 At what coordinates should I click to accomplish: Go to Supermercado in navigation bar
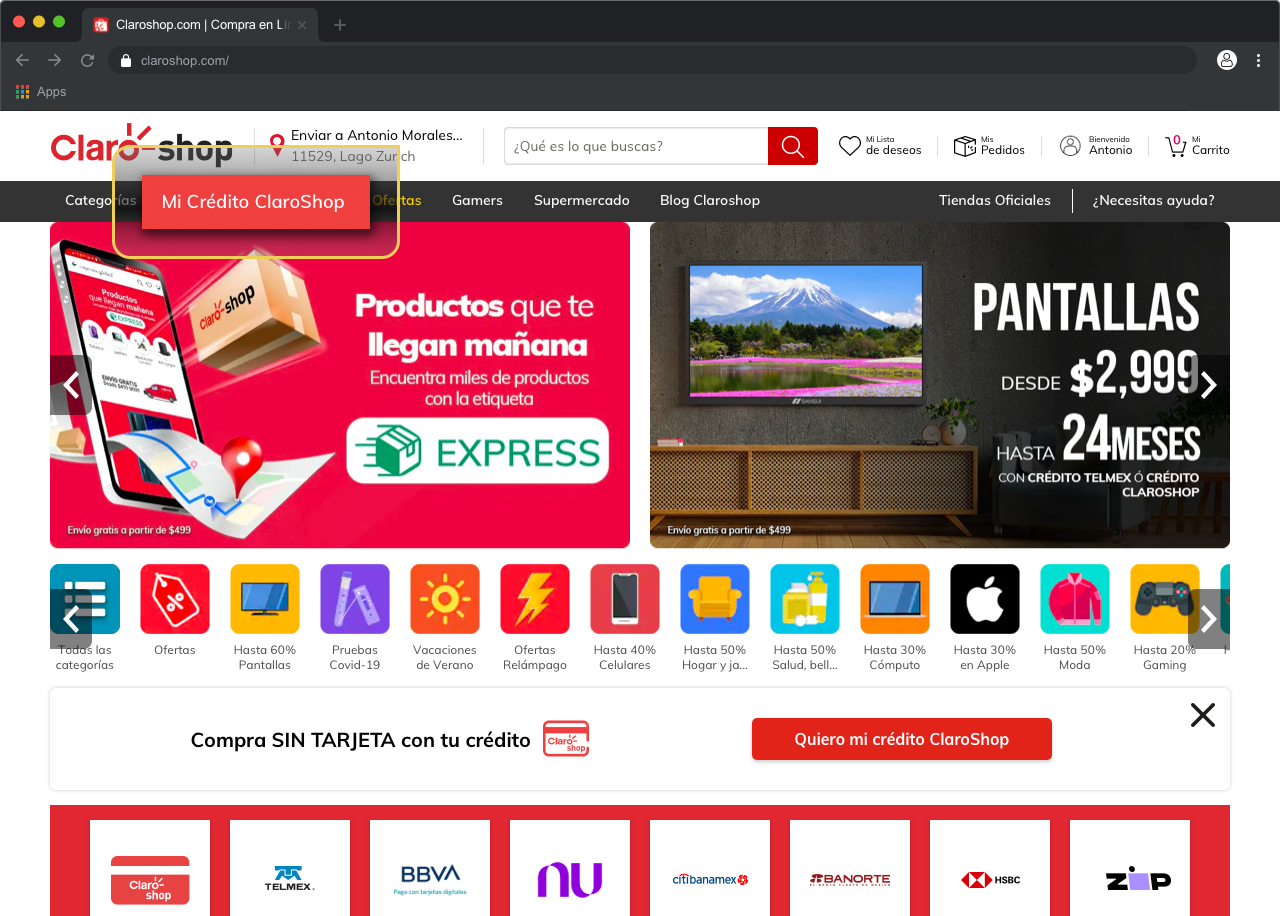582,200
